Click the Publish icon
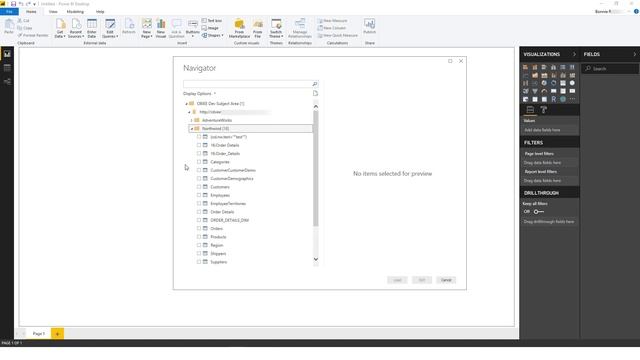This screenshot has width=640, height=360. point(369,26)
